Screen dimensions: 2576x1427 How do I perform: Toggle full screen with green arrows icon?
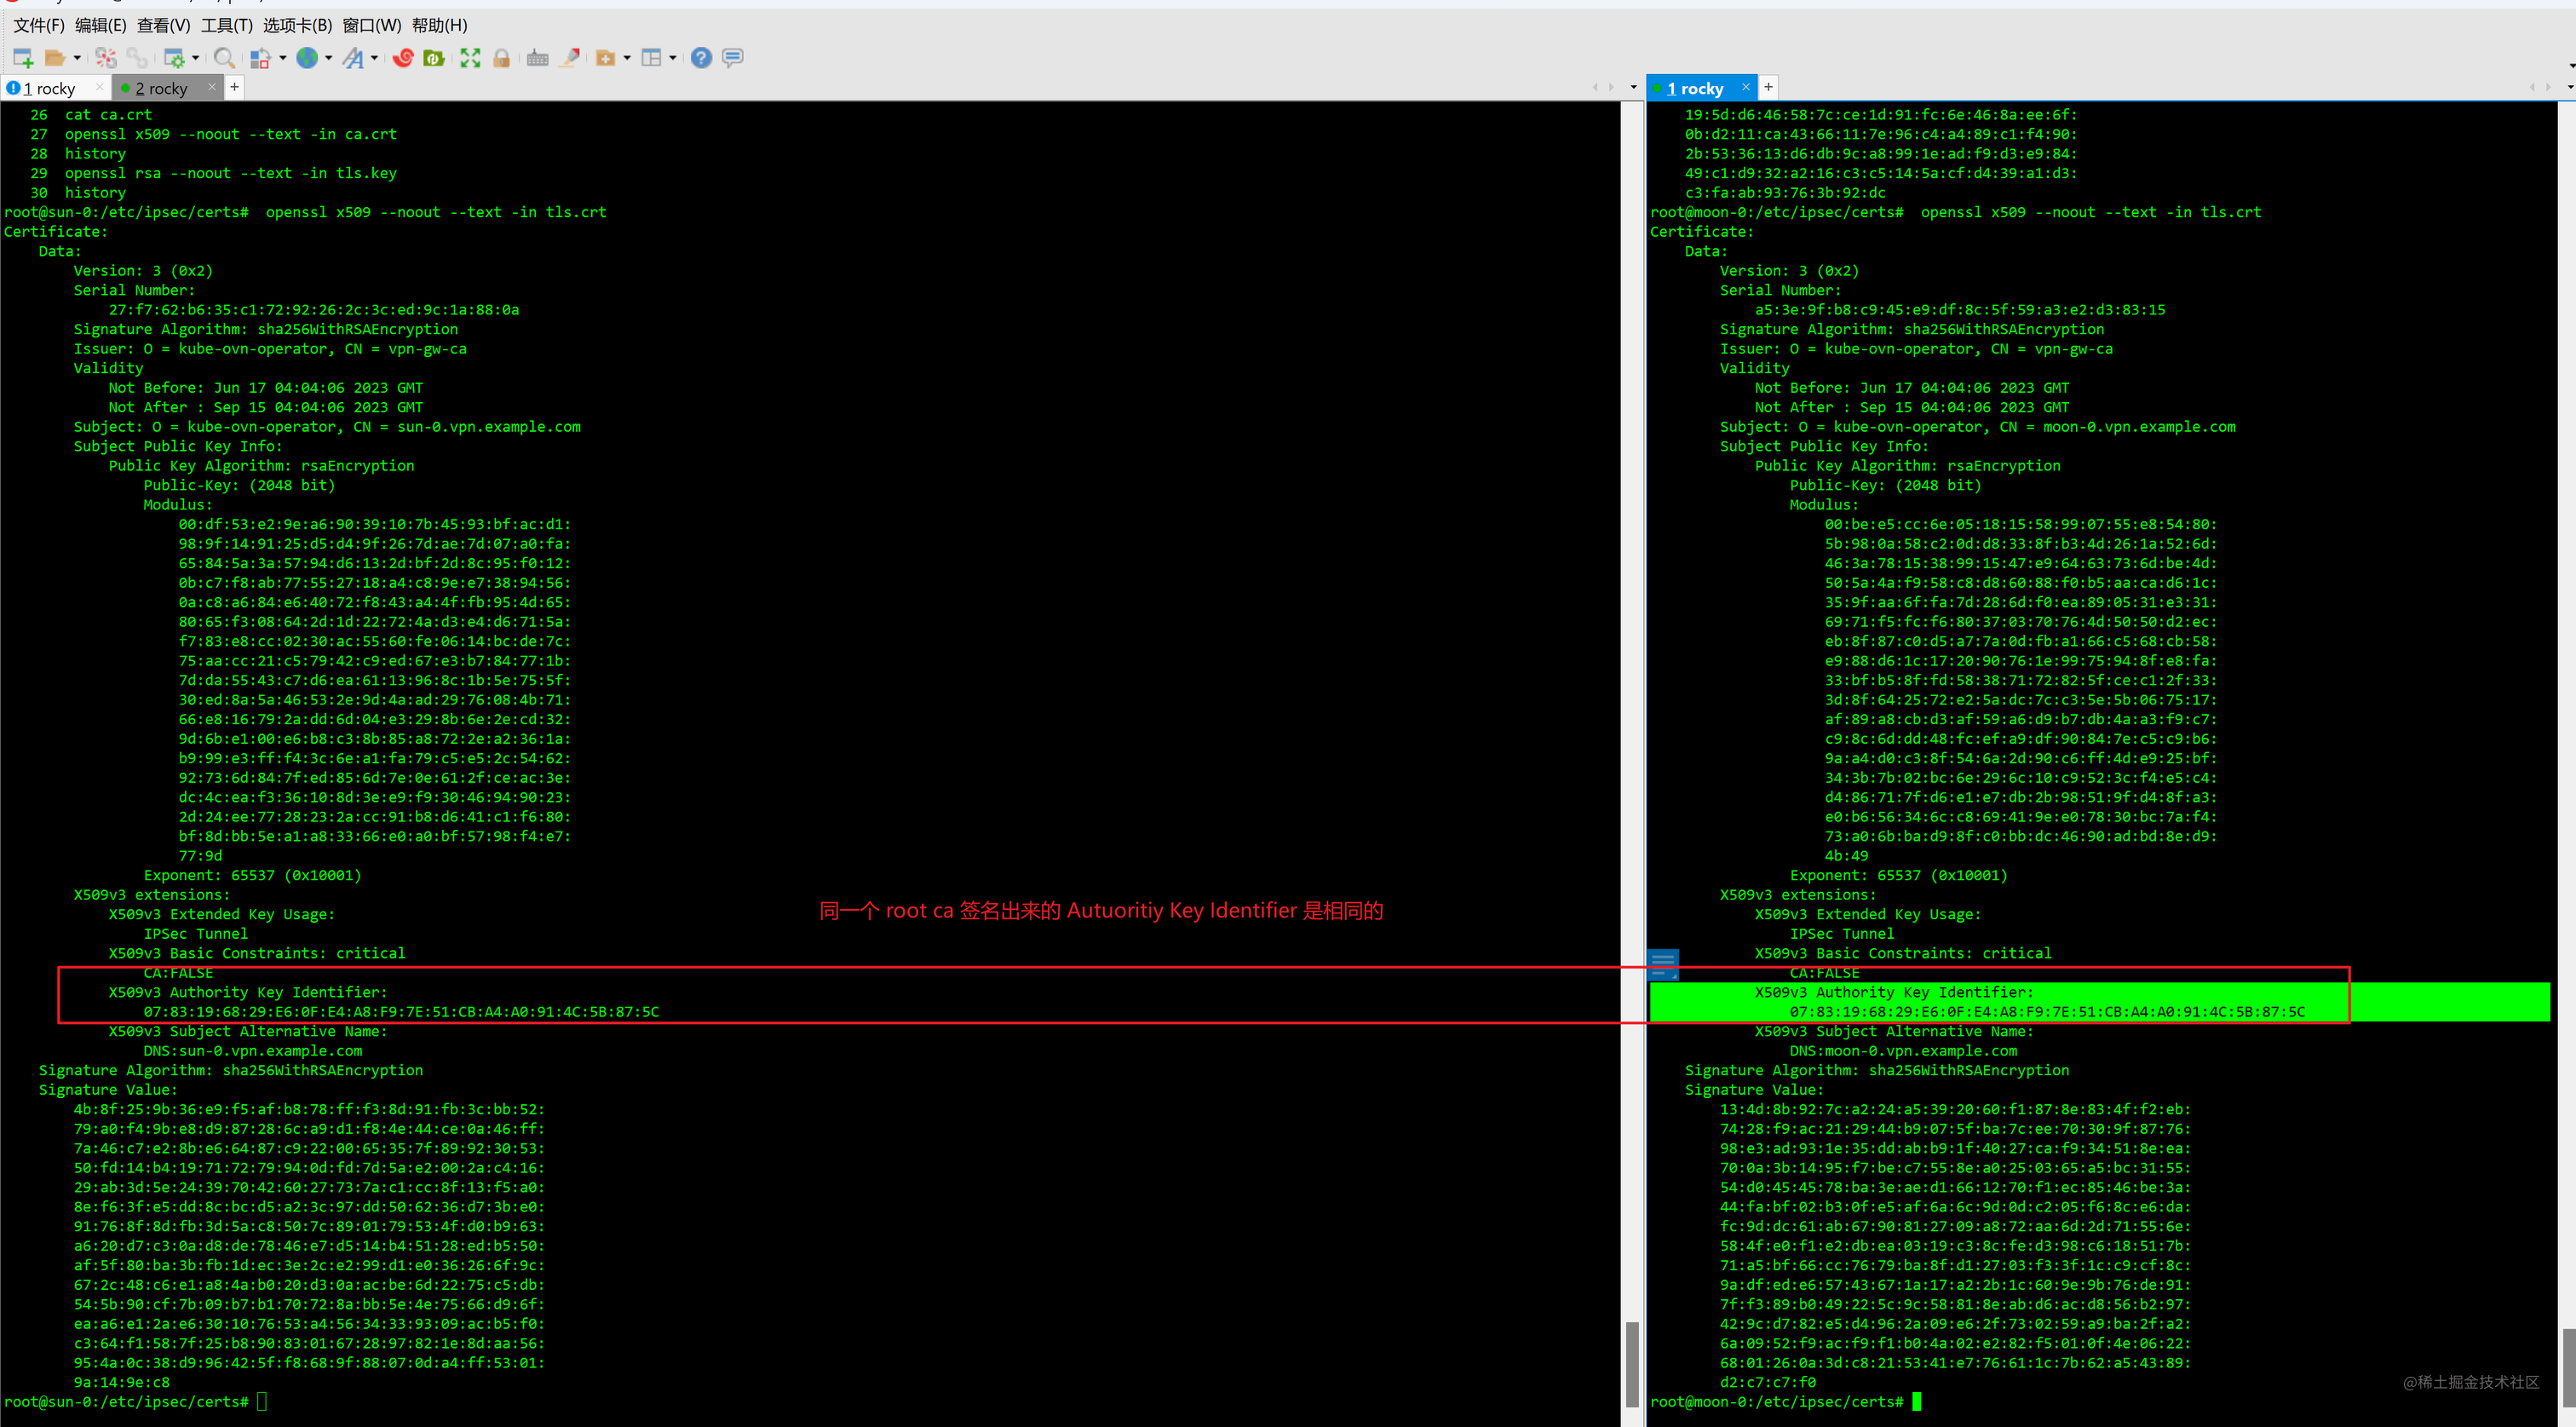tap(470, 58)
